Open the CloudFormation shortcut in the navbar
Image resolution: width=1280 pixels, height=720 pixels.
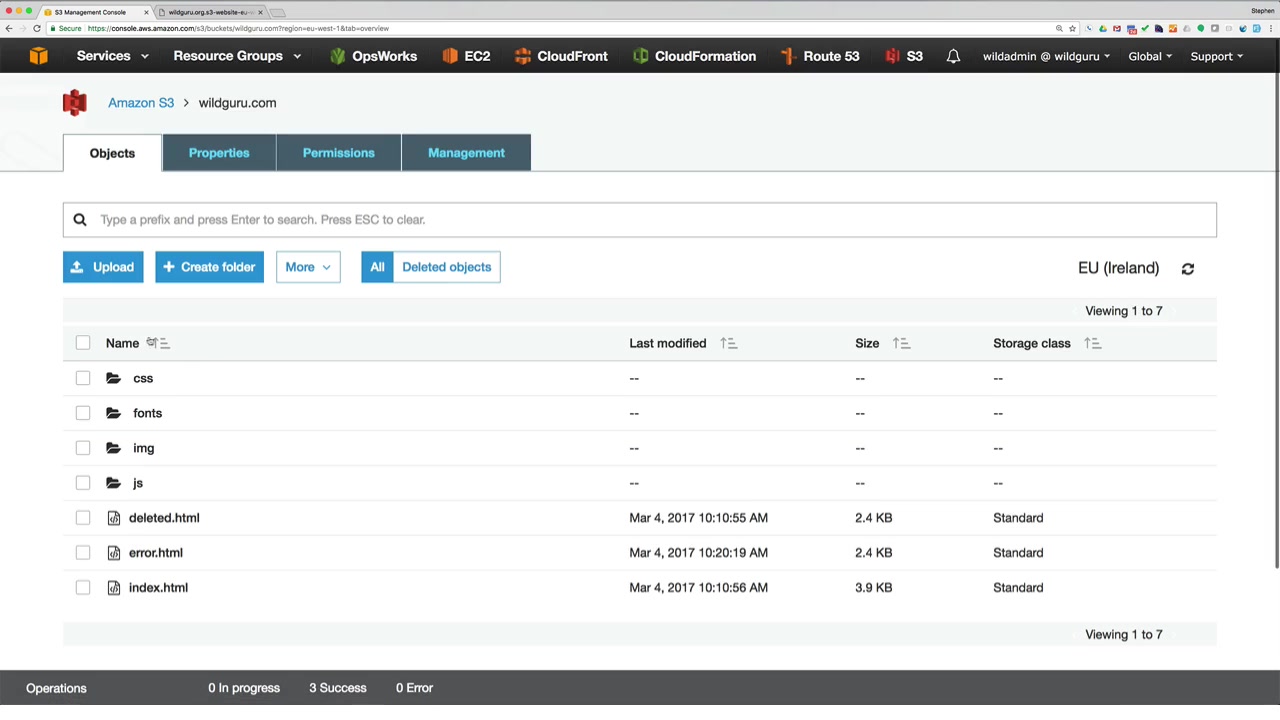point(694,56)
